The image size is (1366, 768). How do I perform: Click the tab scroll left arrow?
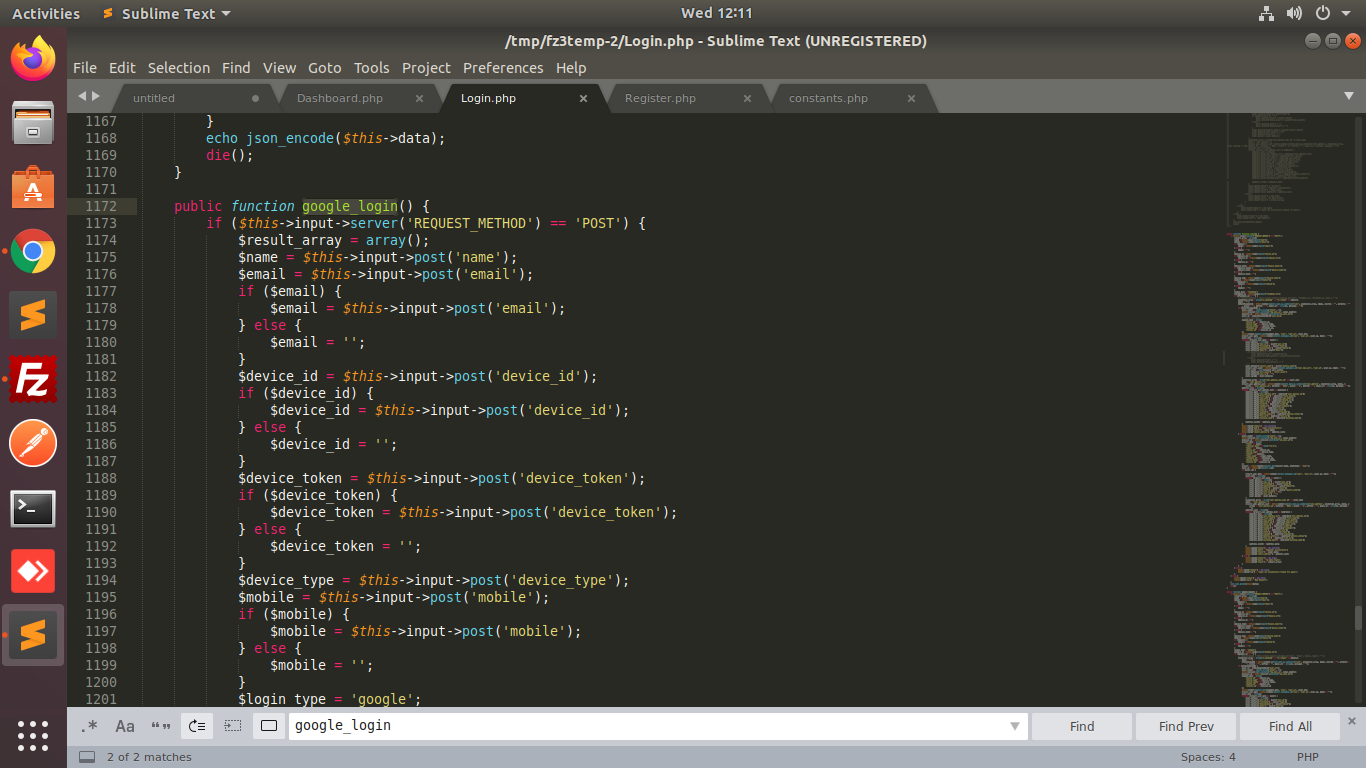click(x=83, y=96)
